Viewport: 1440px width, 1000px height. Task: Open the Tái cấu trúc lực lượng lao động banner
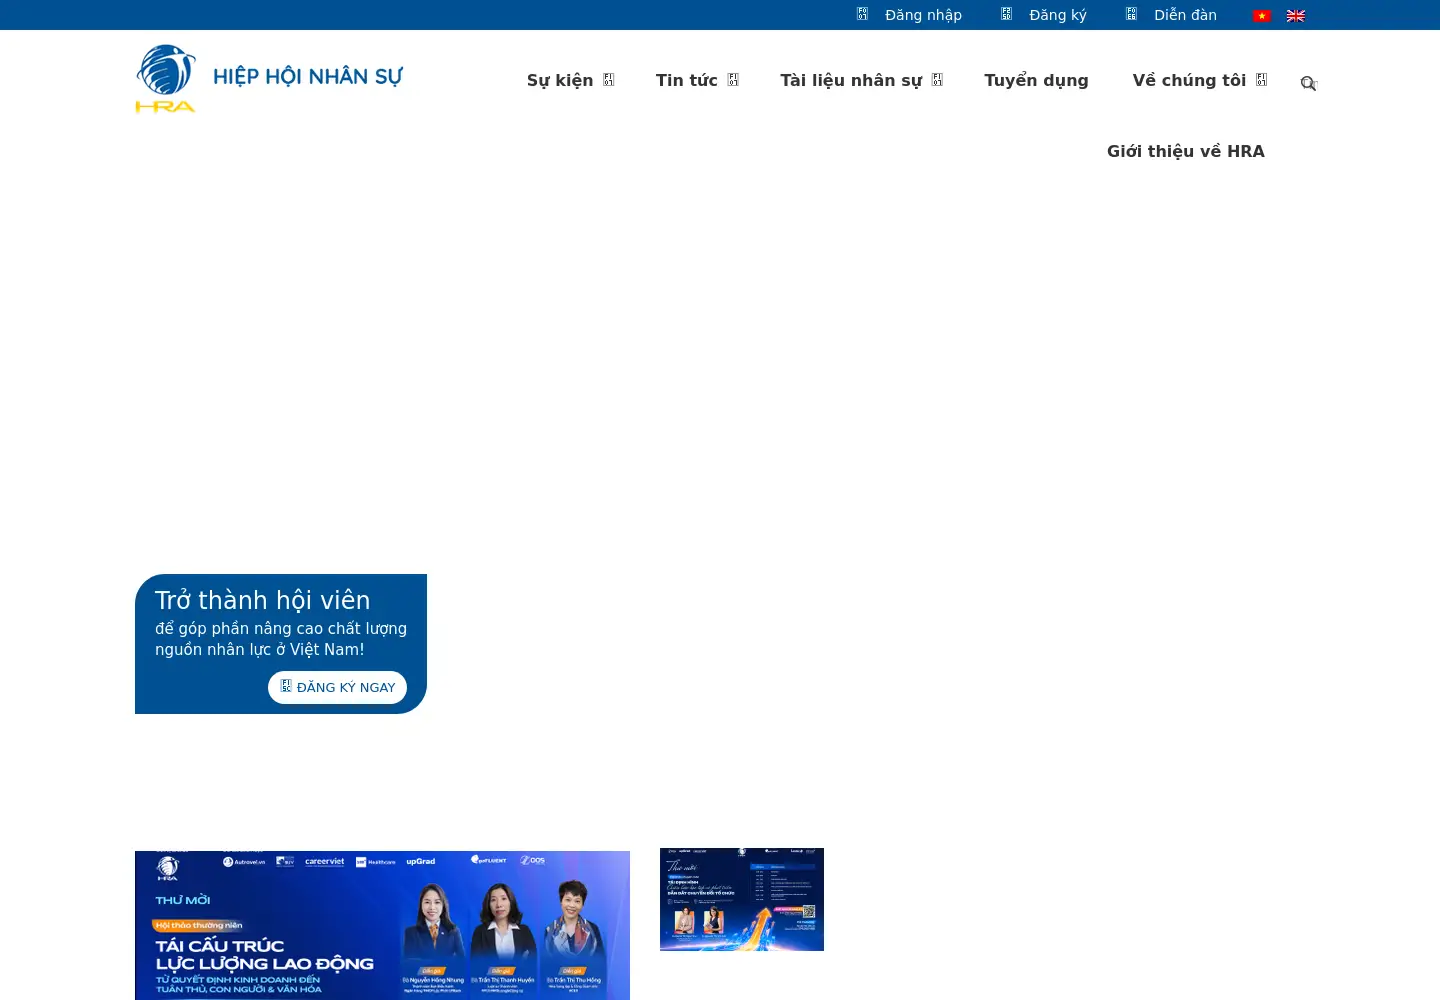pos(382,925)
